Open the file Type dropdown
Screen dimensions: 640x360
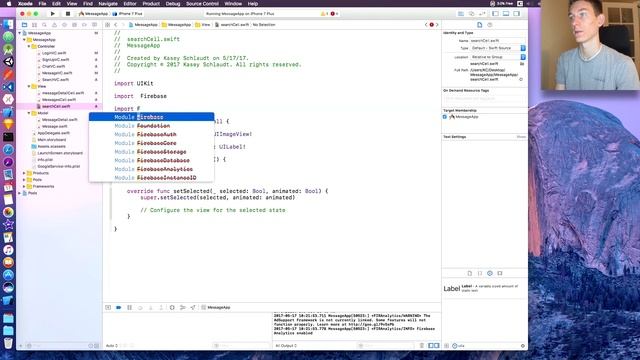pyautogui.click(x=498, y=48)
